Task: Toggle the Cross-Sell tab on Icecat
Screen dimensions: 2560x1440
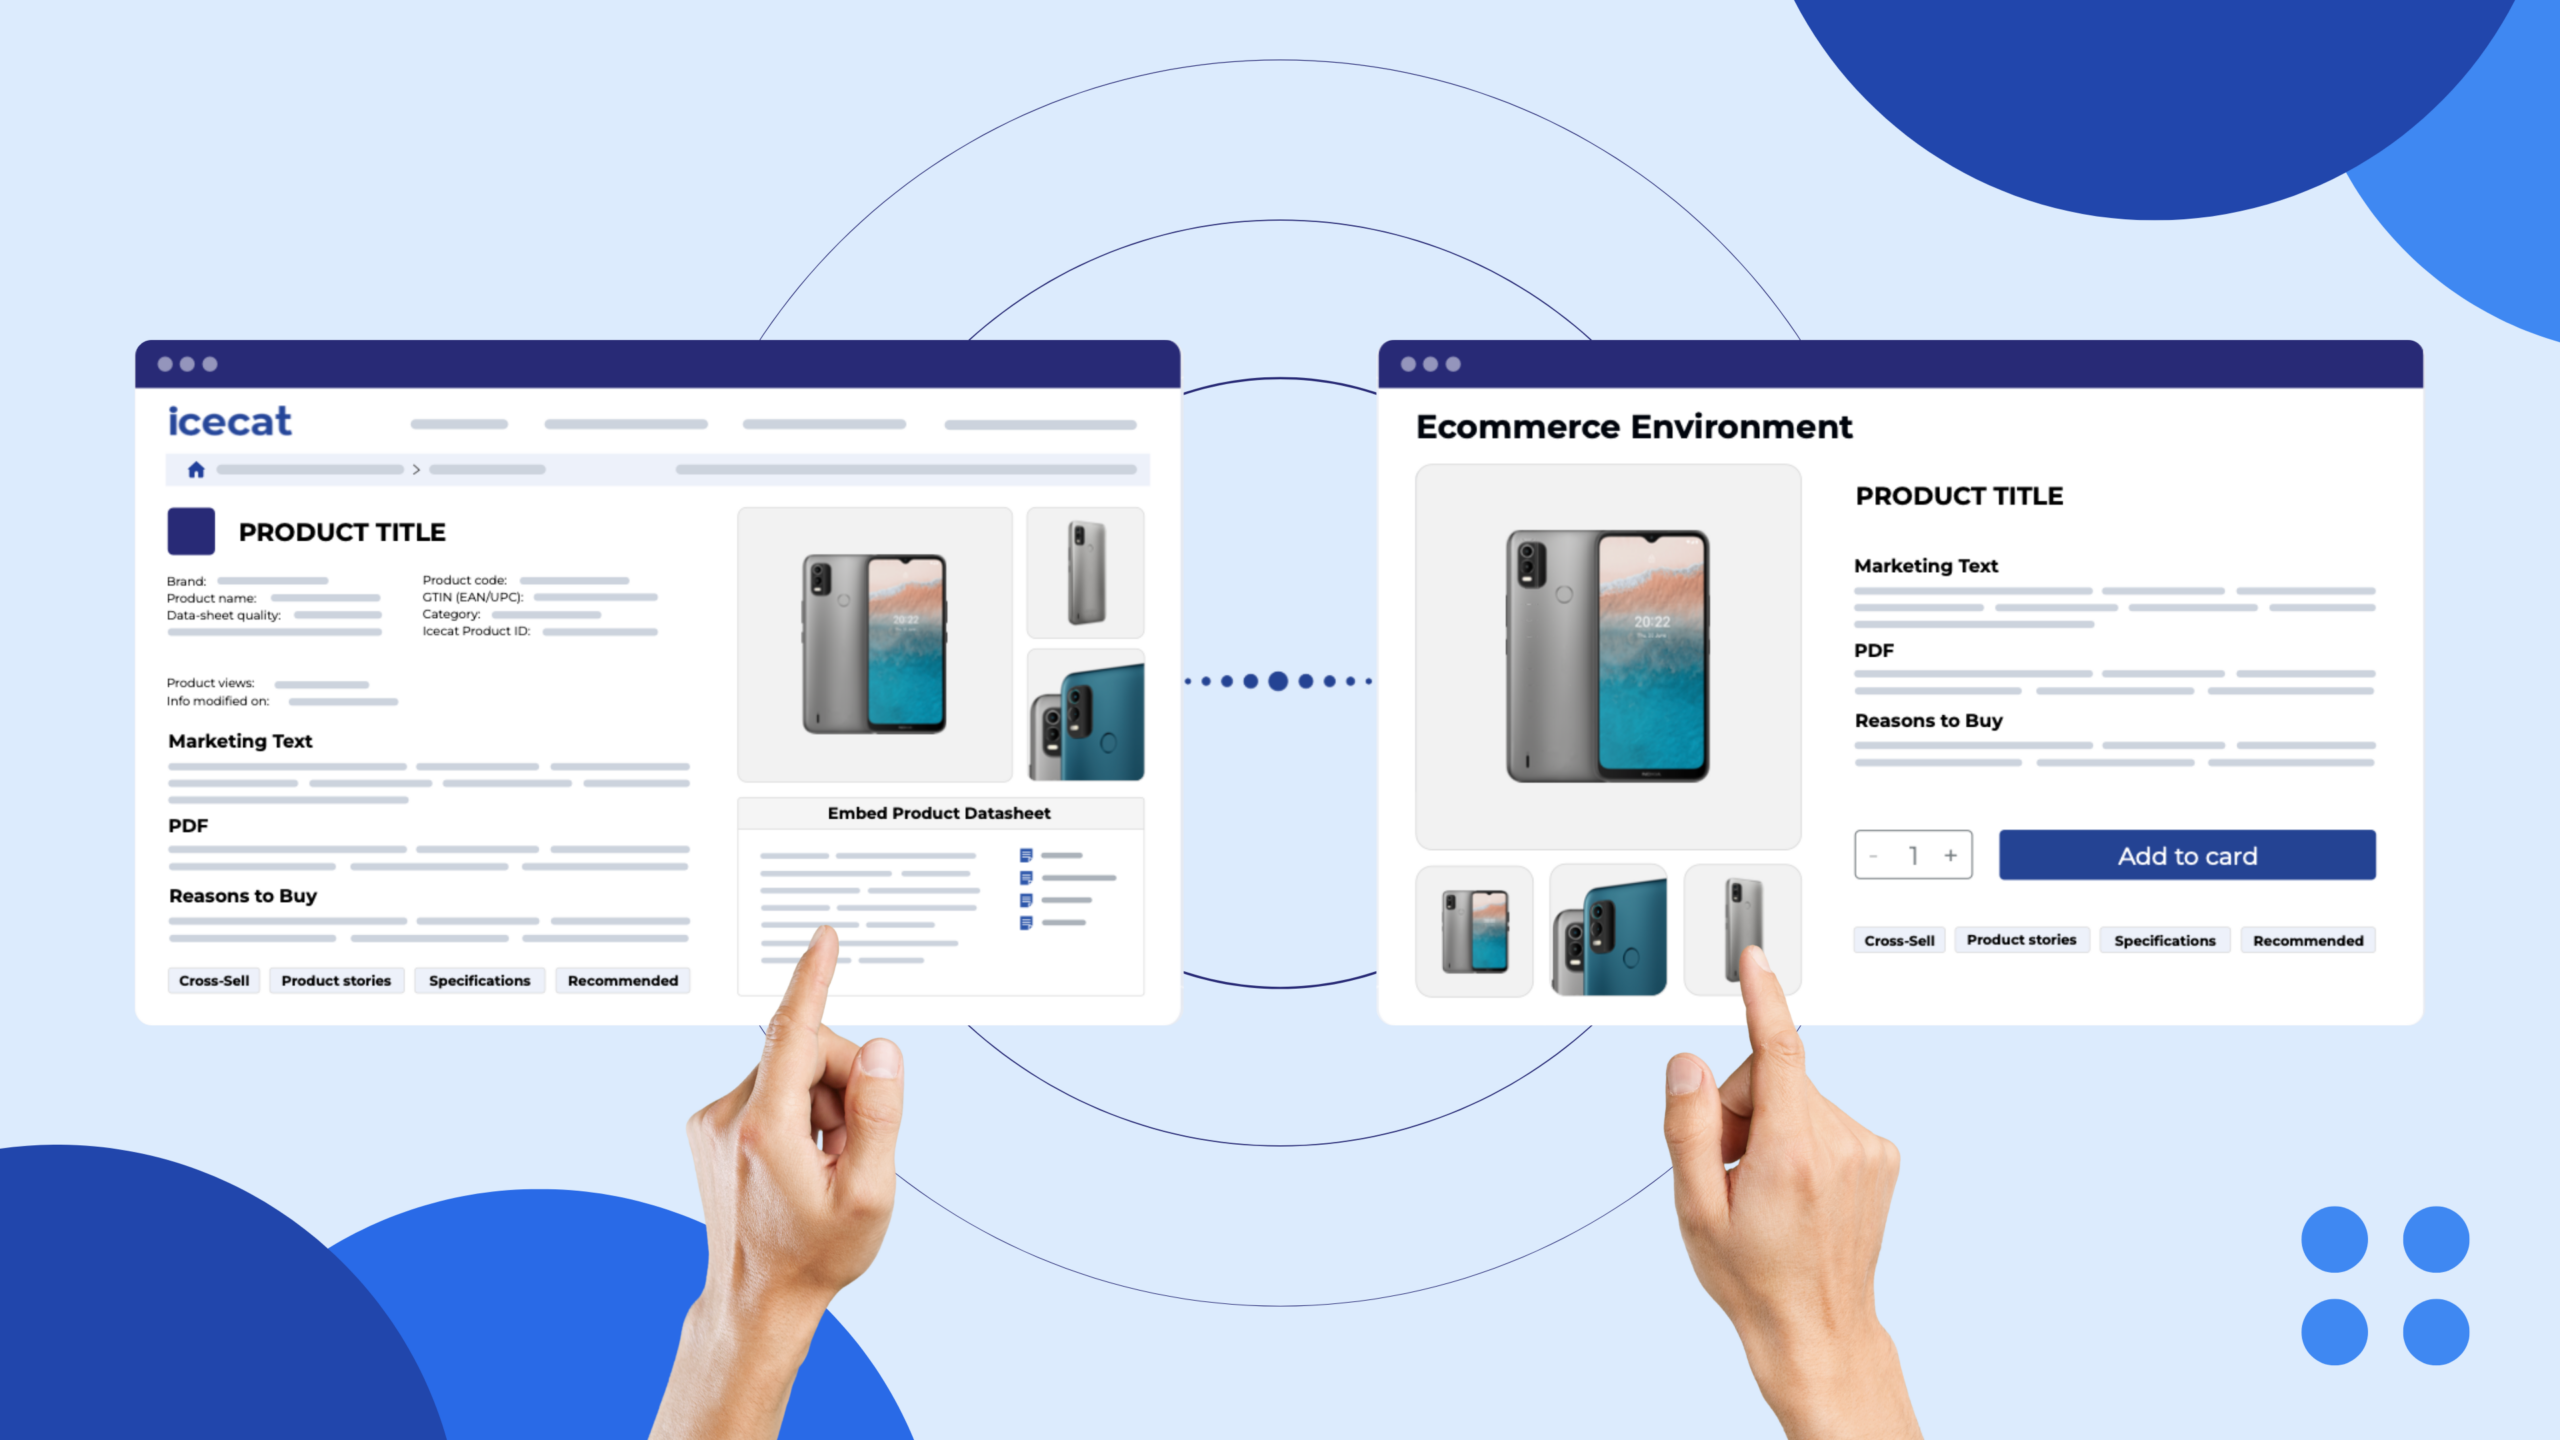Action: pos(209,979)
